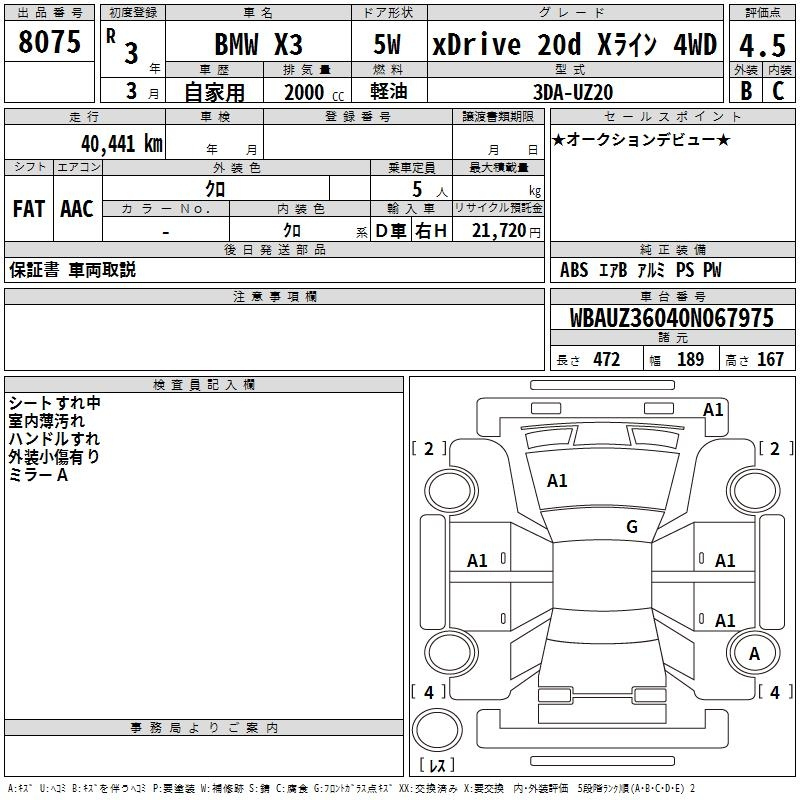
Task: Click spare tire circle above [レス]
Action: click(437, 730)
